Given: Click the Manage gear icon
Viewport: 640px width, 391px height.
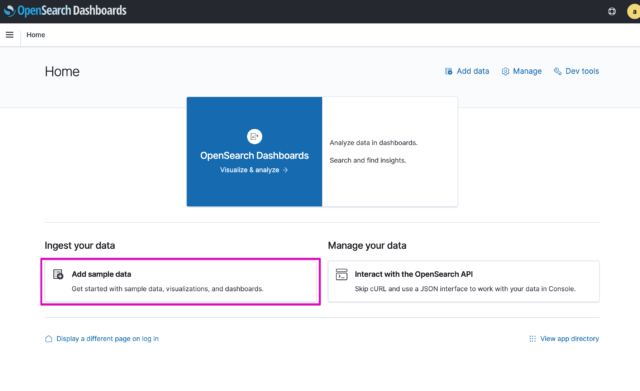Looking at the screenshot, I should coord(505,71).
